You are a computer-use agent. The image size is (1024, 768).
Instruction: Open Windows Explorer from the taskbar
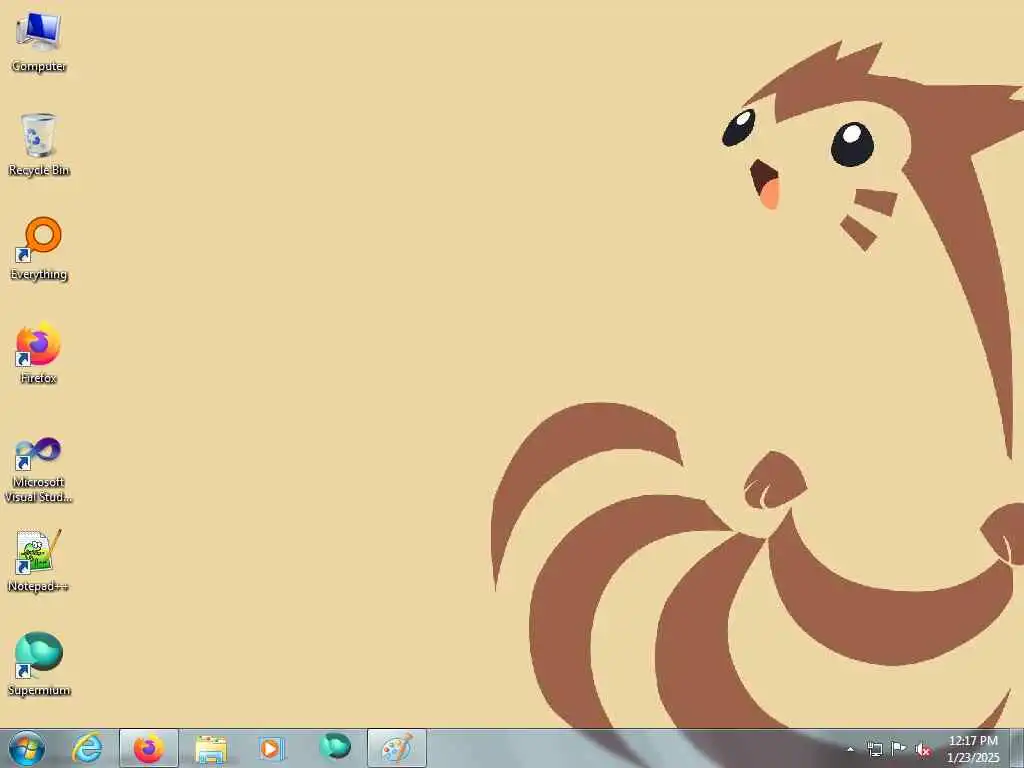[x=211, y=748]
